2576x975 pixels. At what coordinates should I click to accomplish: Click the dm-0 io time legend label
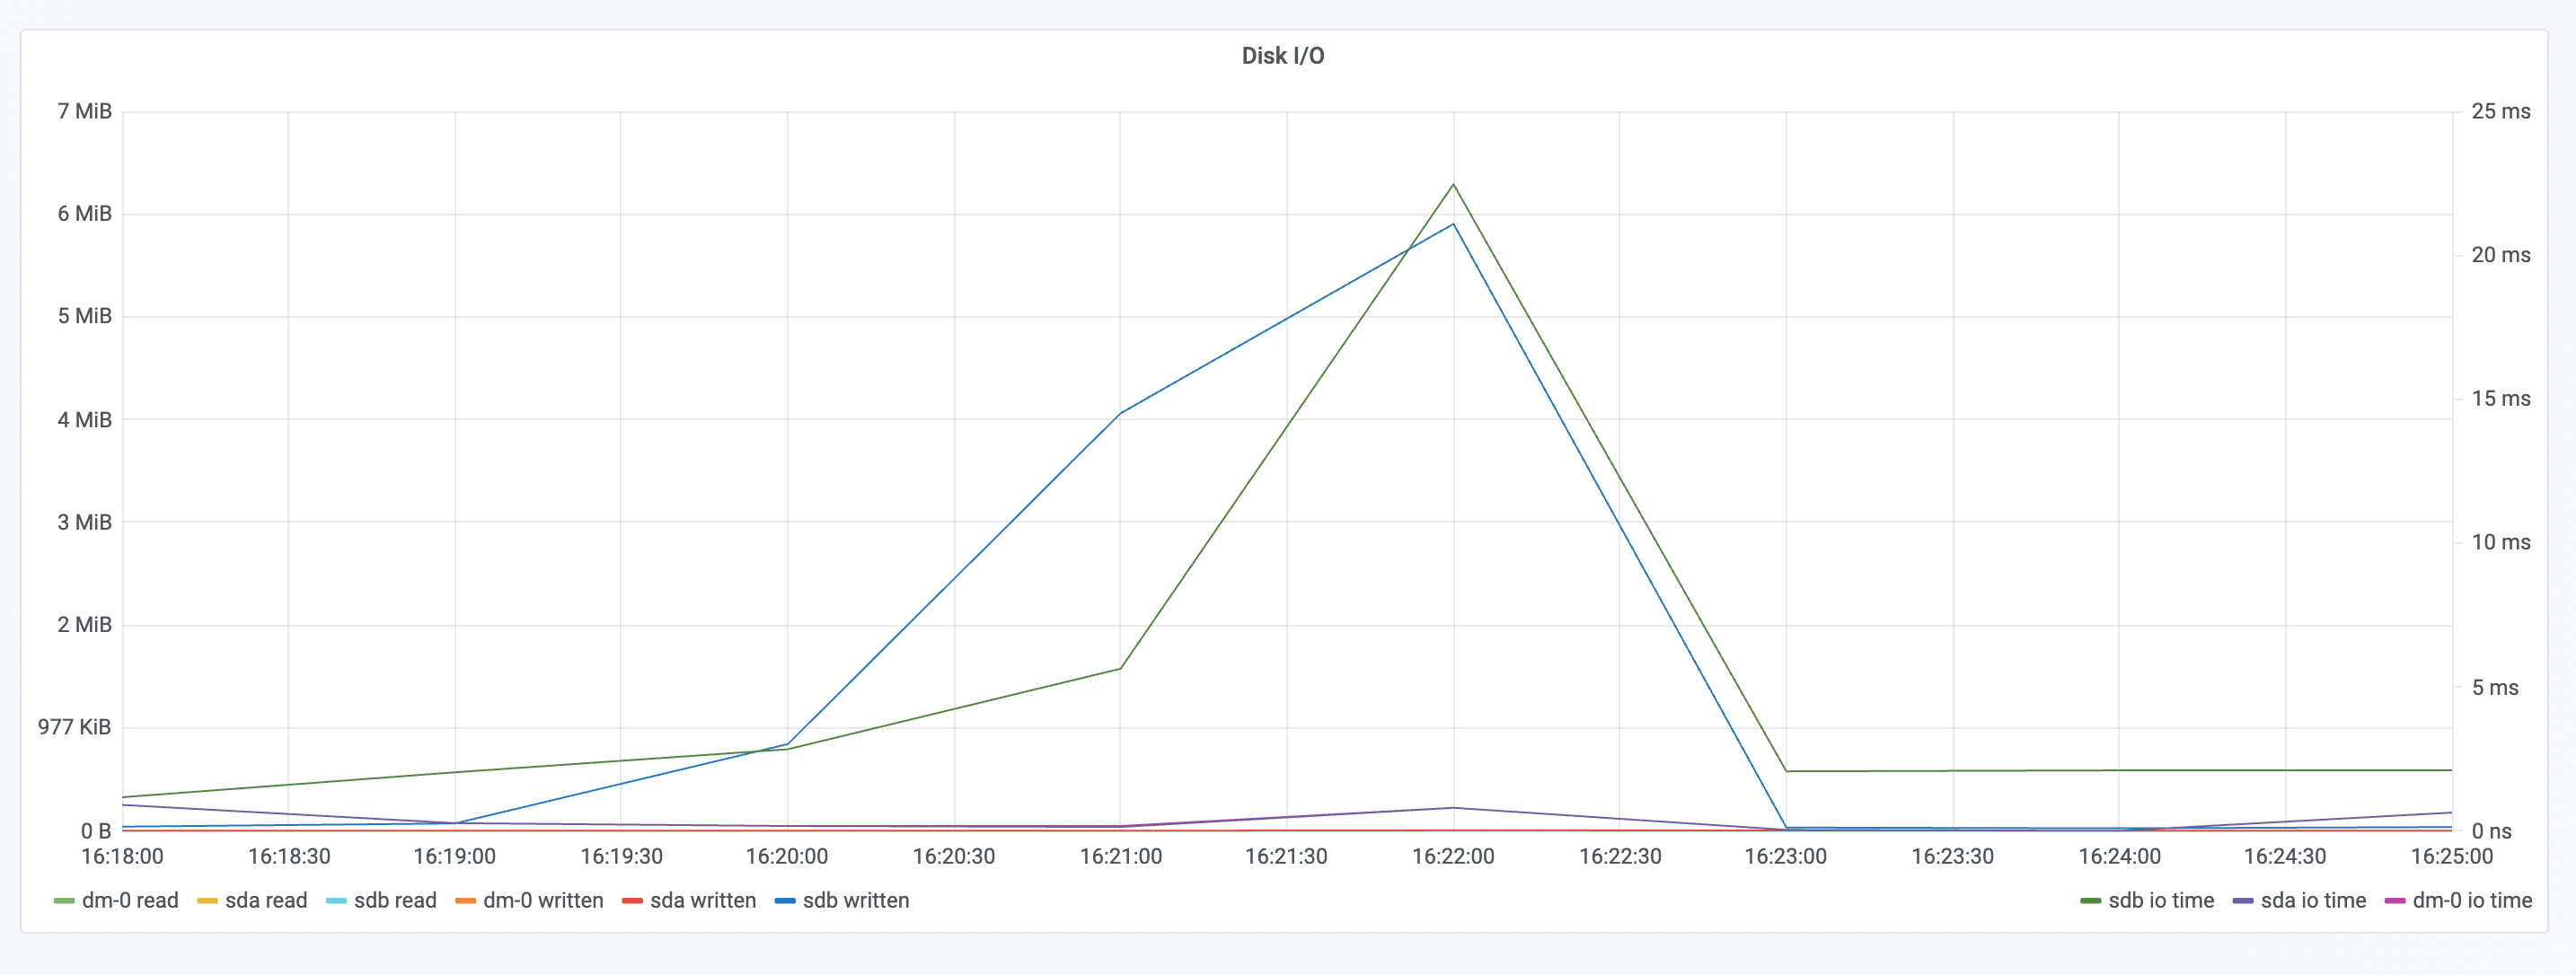tap(2472, 901)
